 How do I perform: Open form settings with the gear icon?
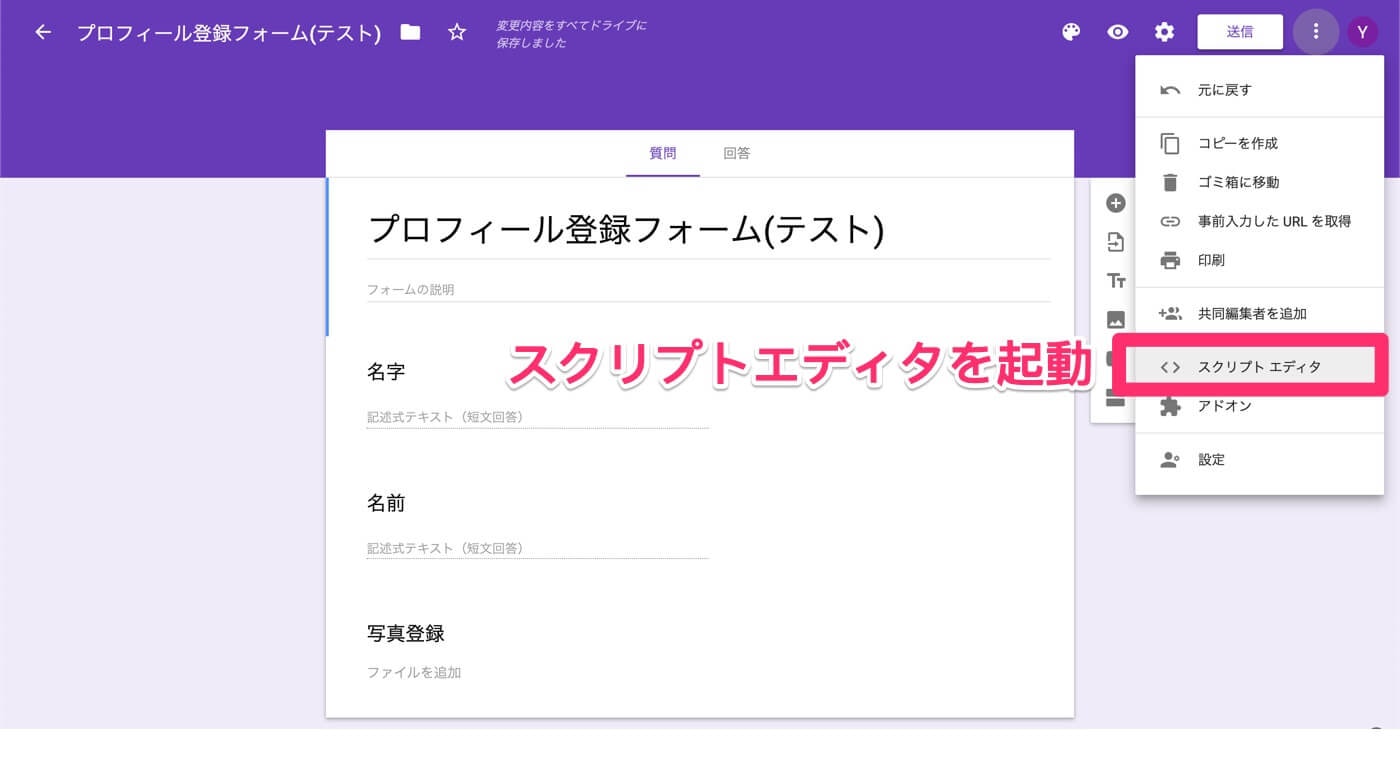point(1164,32)
